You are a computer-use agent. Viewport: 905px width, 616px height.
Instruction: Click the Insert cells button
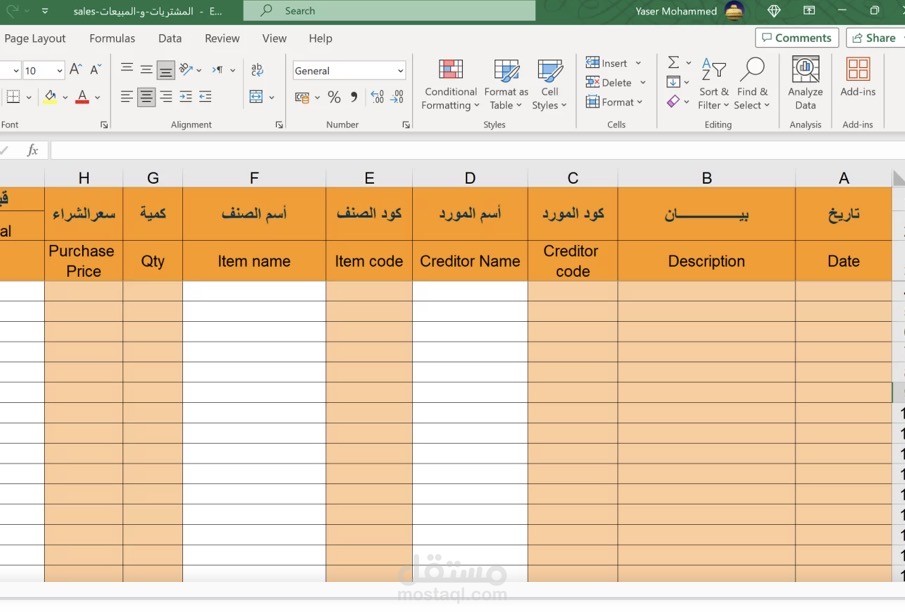(x=607, y=63)
